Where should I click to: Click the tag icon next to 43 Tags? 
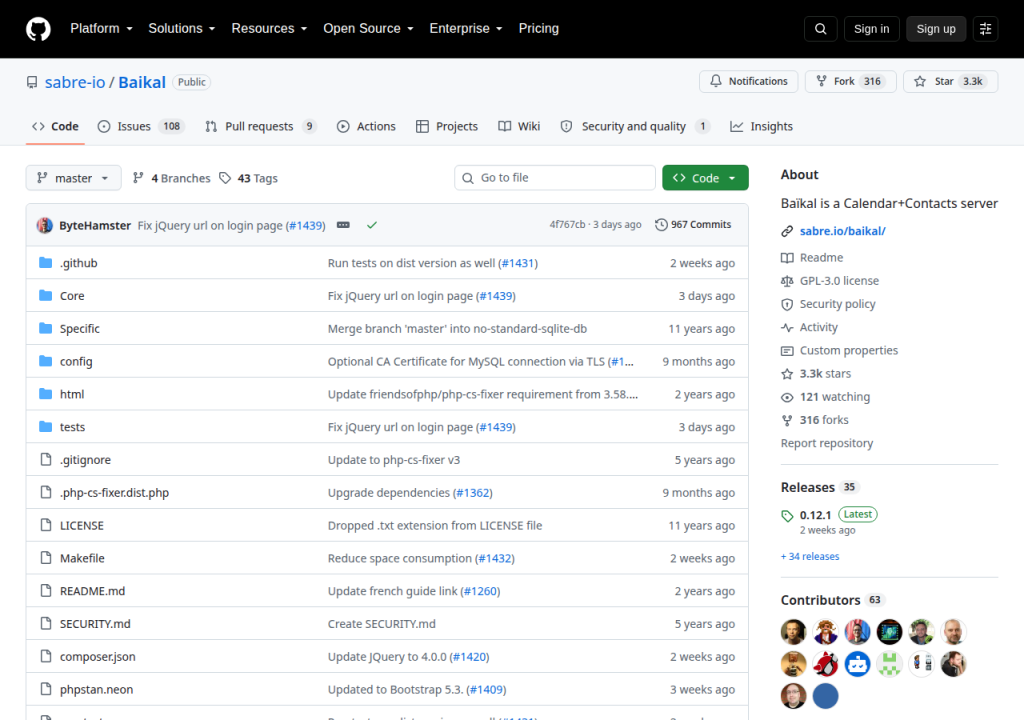pyautogui.click(x=225, y=178)
